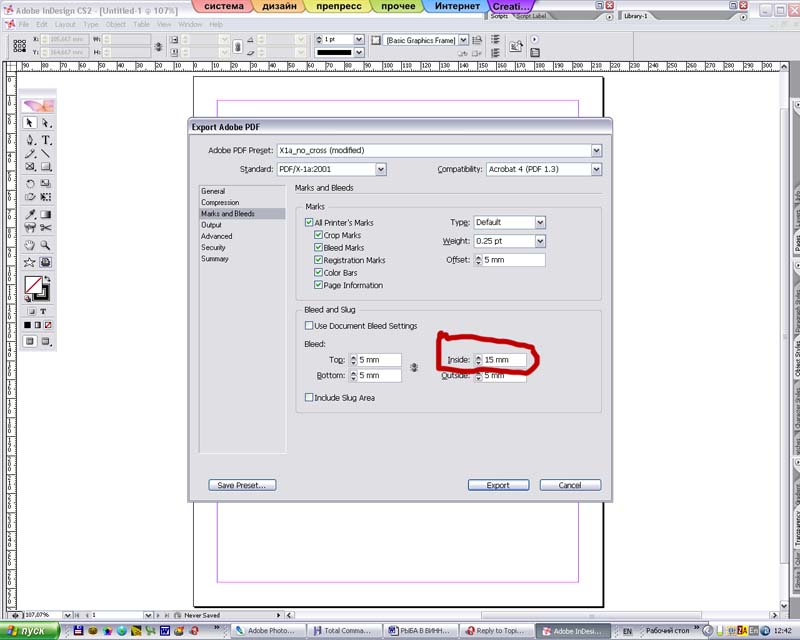Toggle All Printer's Marks checkbox
Viewport: 800px width, 640px height.
click(x=309, y=223)
